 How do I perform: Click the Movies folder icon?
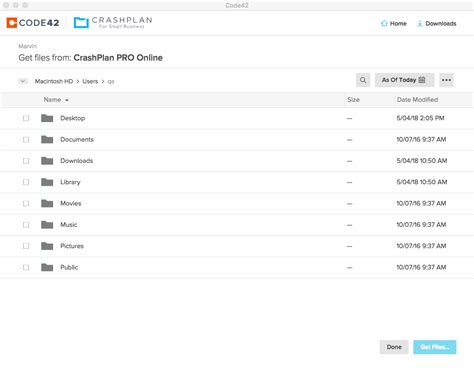pos(47,203)
